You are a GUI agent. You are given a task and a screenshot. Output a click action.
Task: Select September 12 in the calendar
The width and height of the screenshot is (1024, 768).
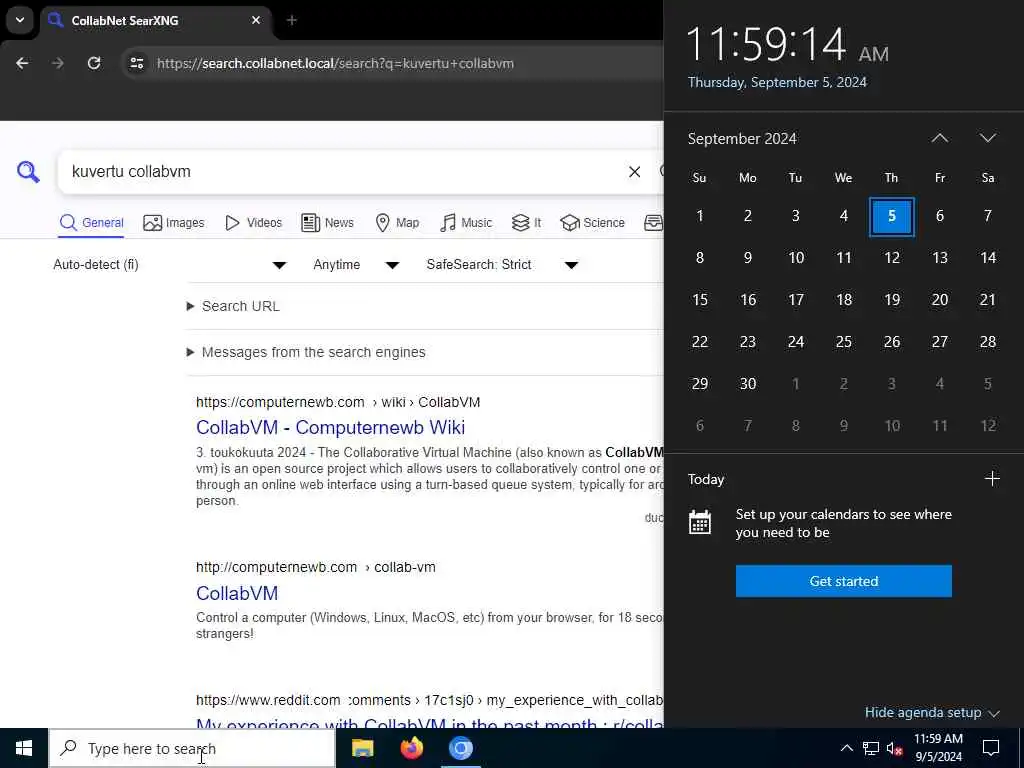click(891, 258)
